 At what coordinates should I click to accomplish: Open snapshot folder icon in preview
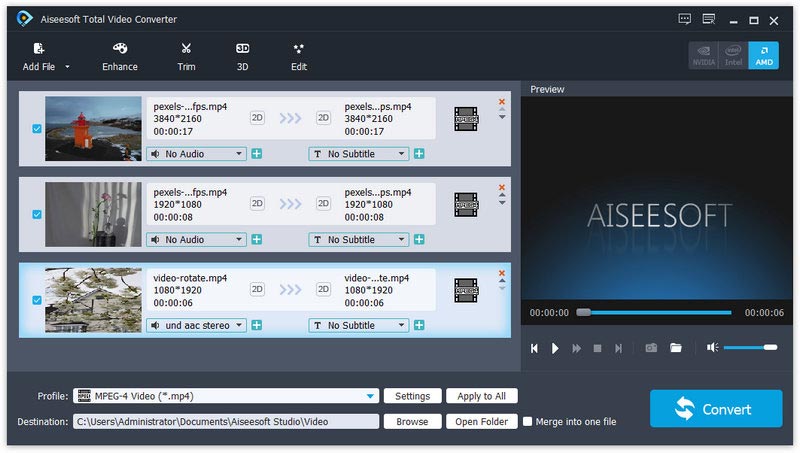(x=676, y=348)
